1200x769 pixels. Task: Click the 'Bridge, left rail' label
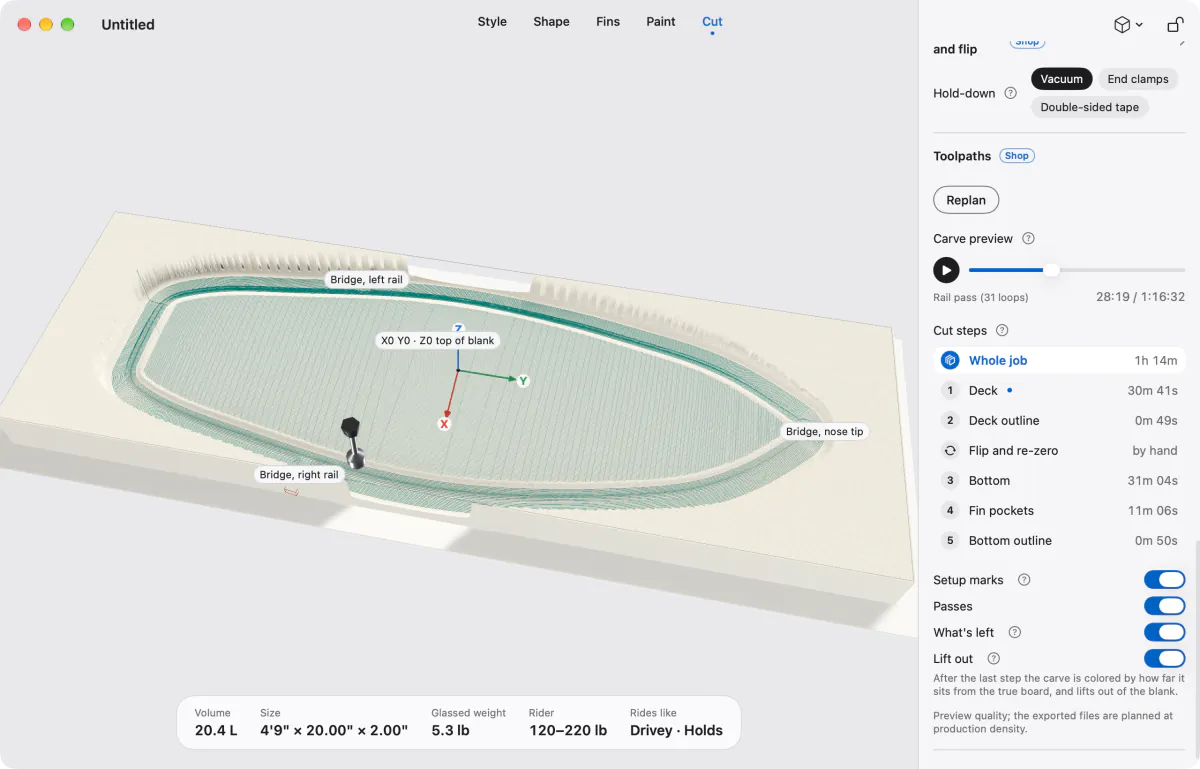coord(366,280)
